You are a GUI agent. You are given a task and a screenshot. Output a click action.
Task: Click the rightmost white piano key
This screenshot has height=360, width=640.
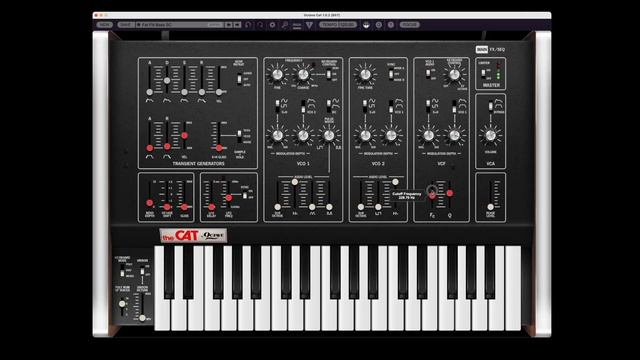513,288
